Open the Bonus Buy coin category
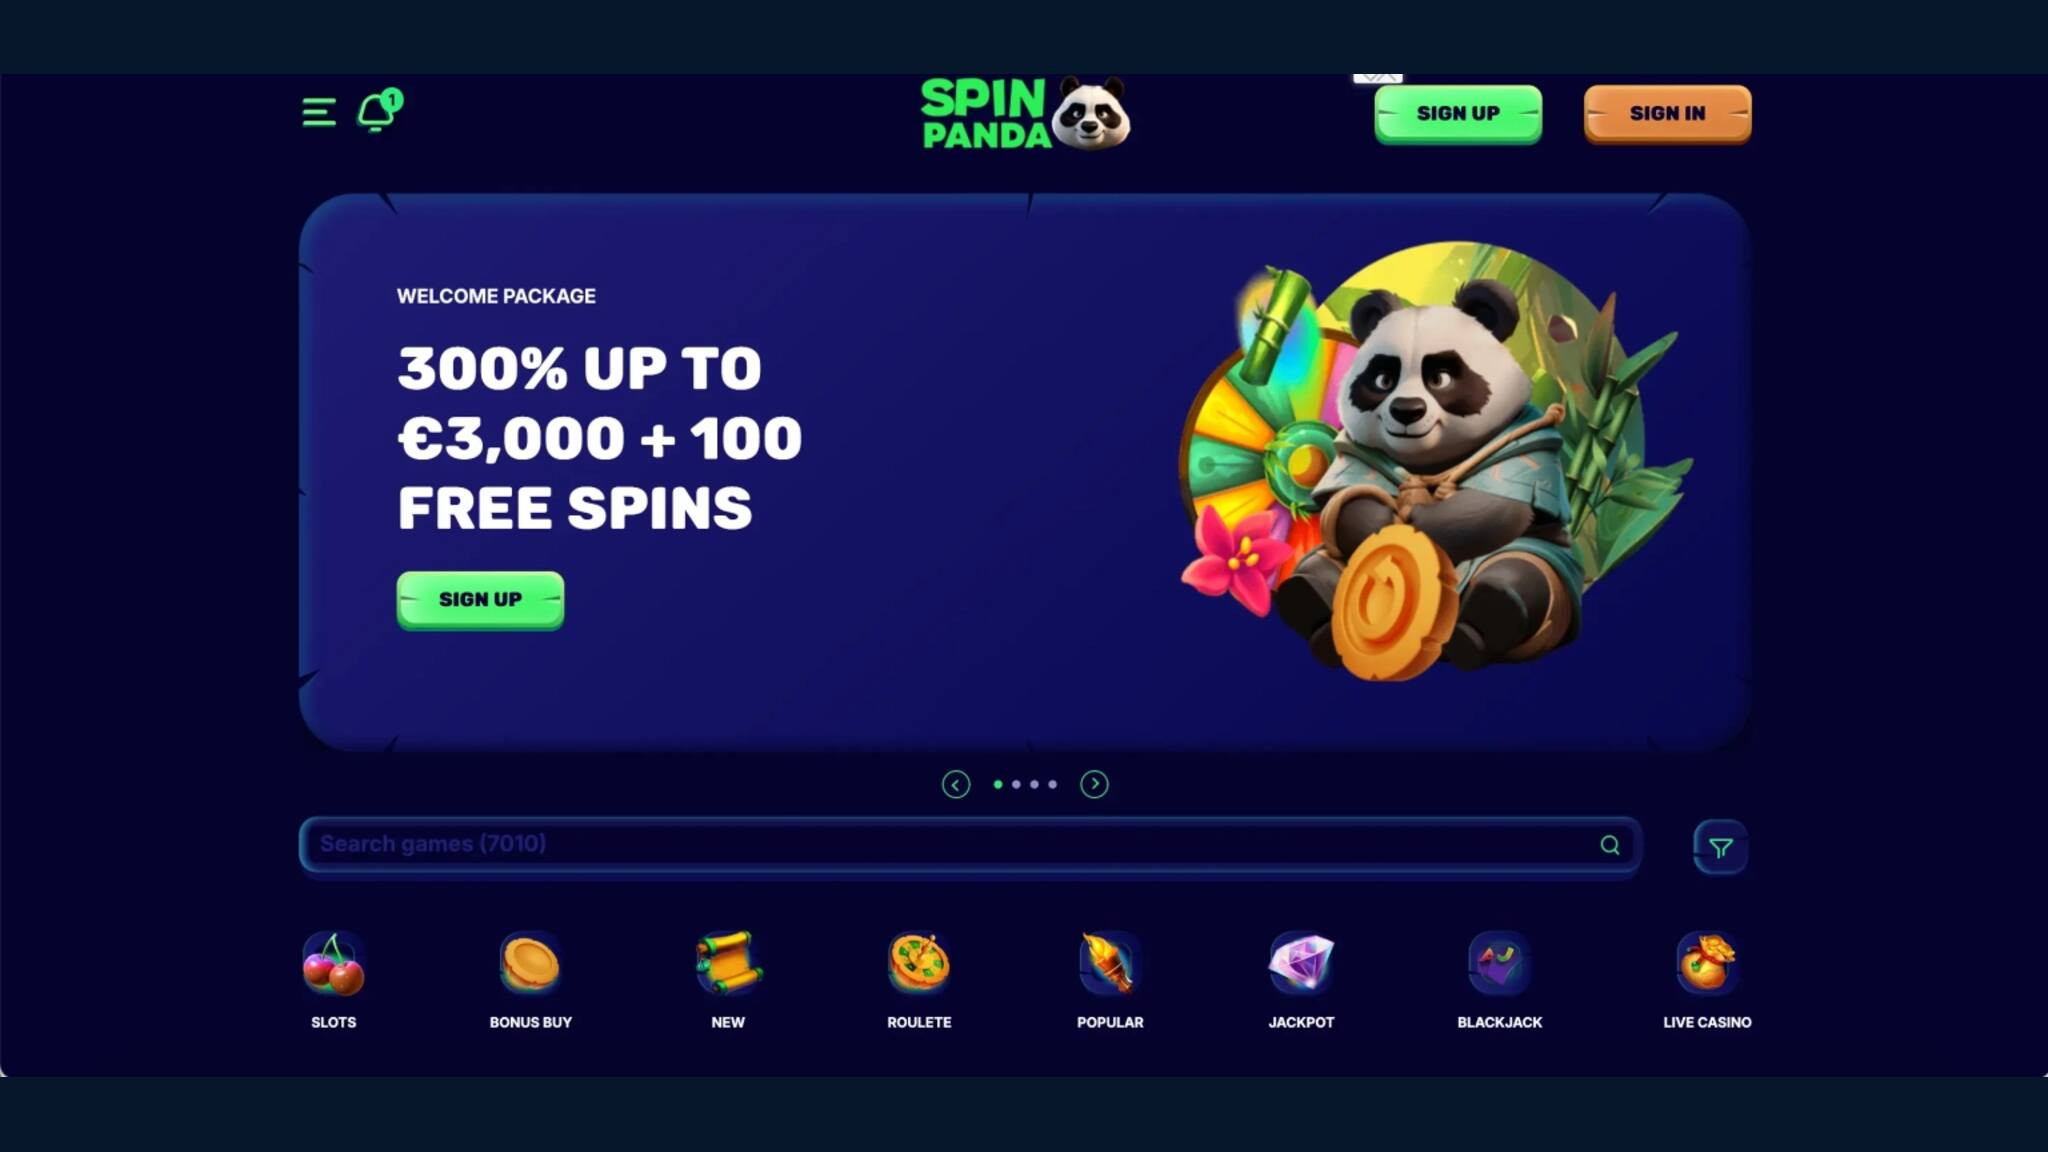 tap(530, 980)
